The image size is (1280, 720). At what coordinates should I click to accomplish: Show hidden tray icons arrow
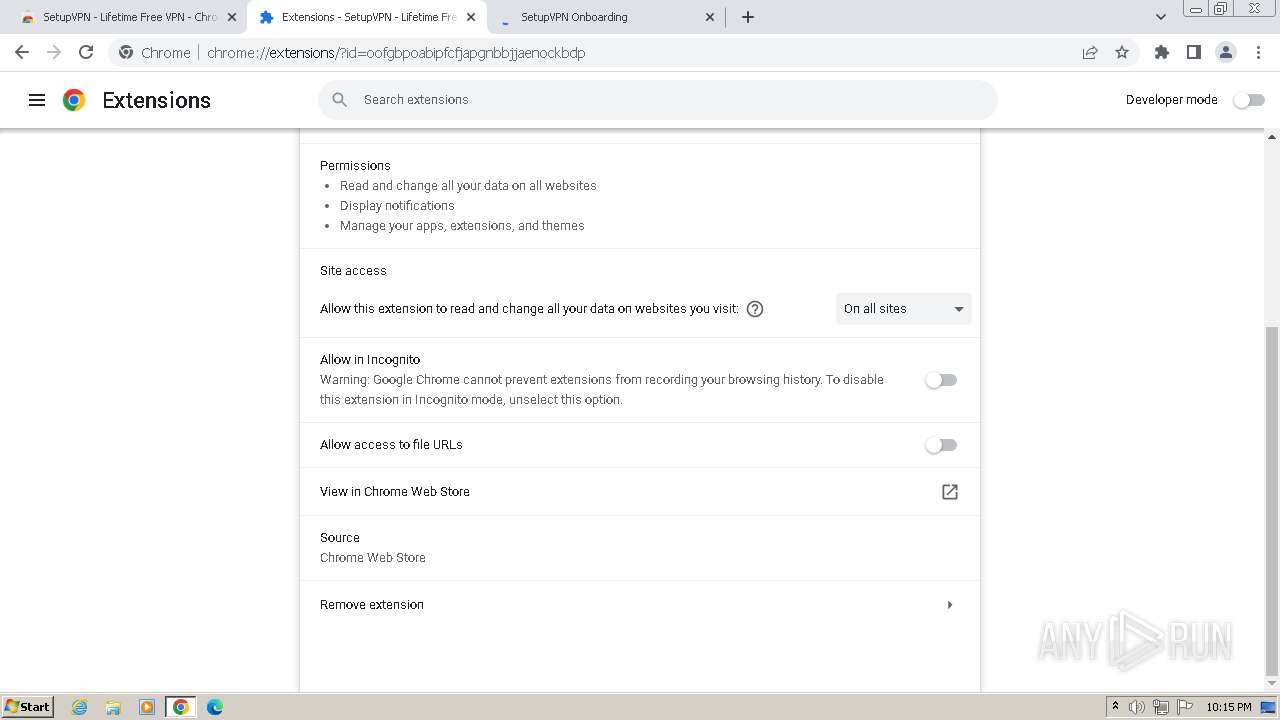tap(1115, 707)
